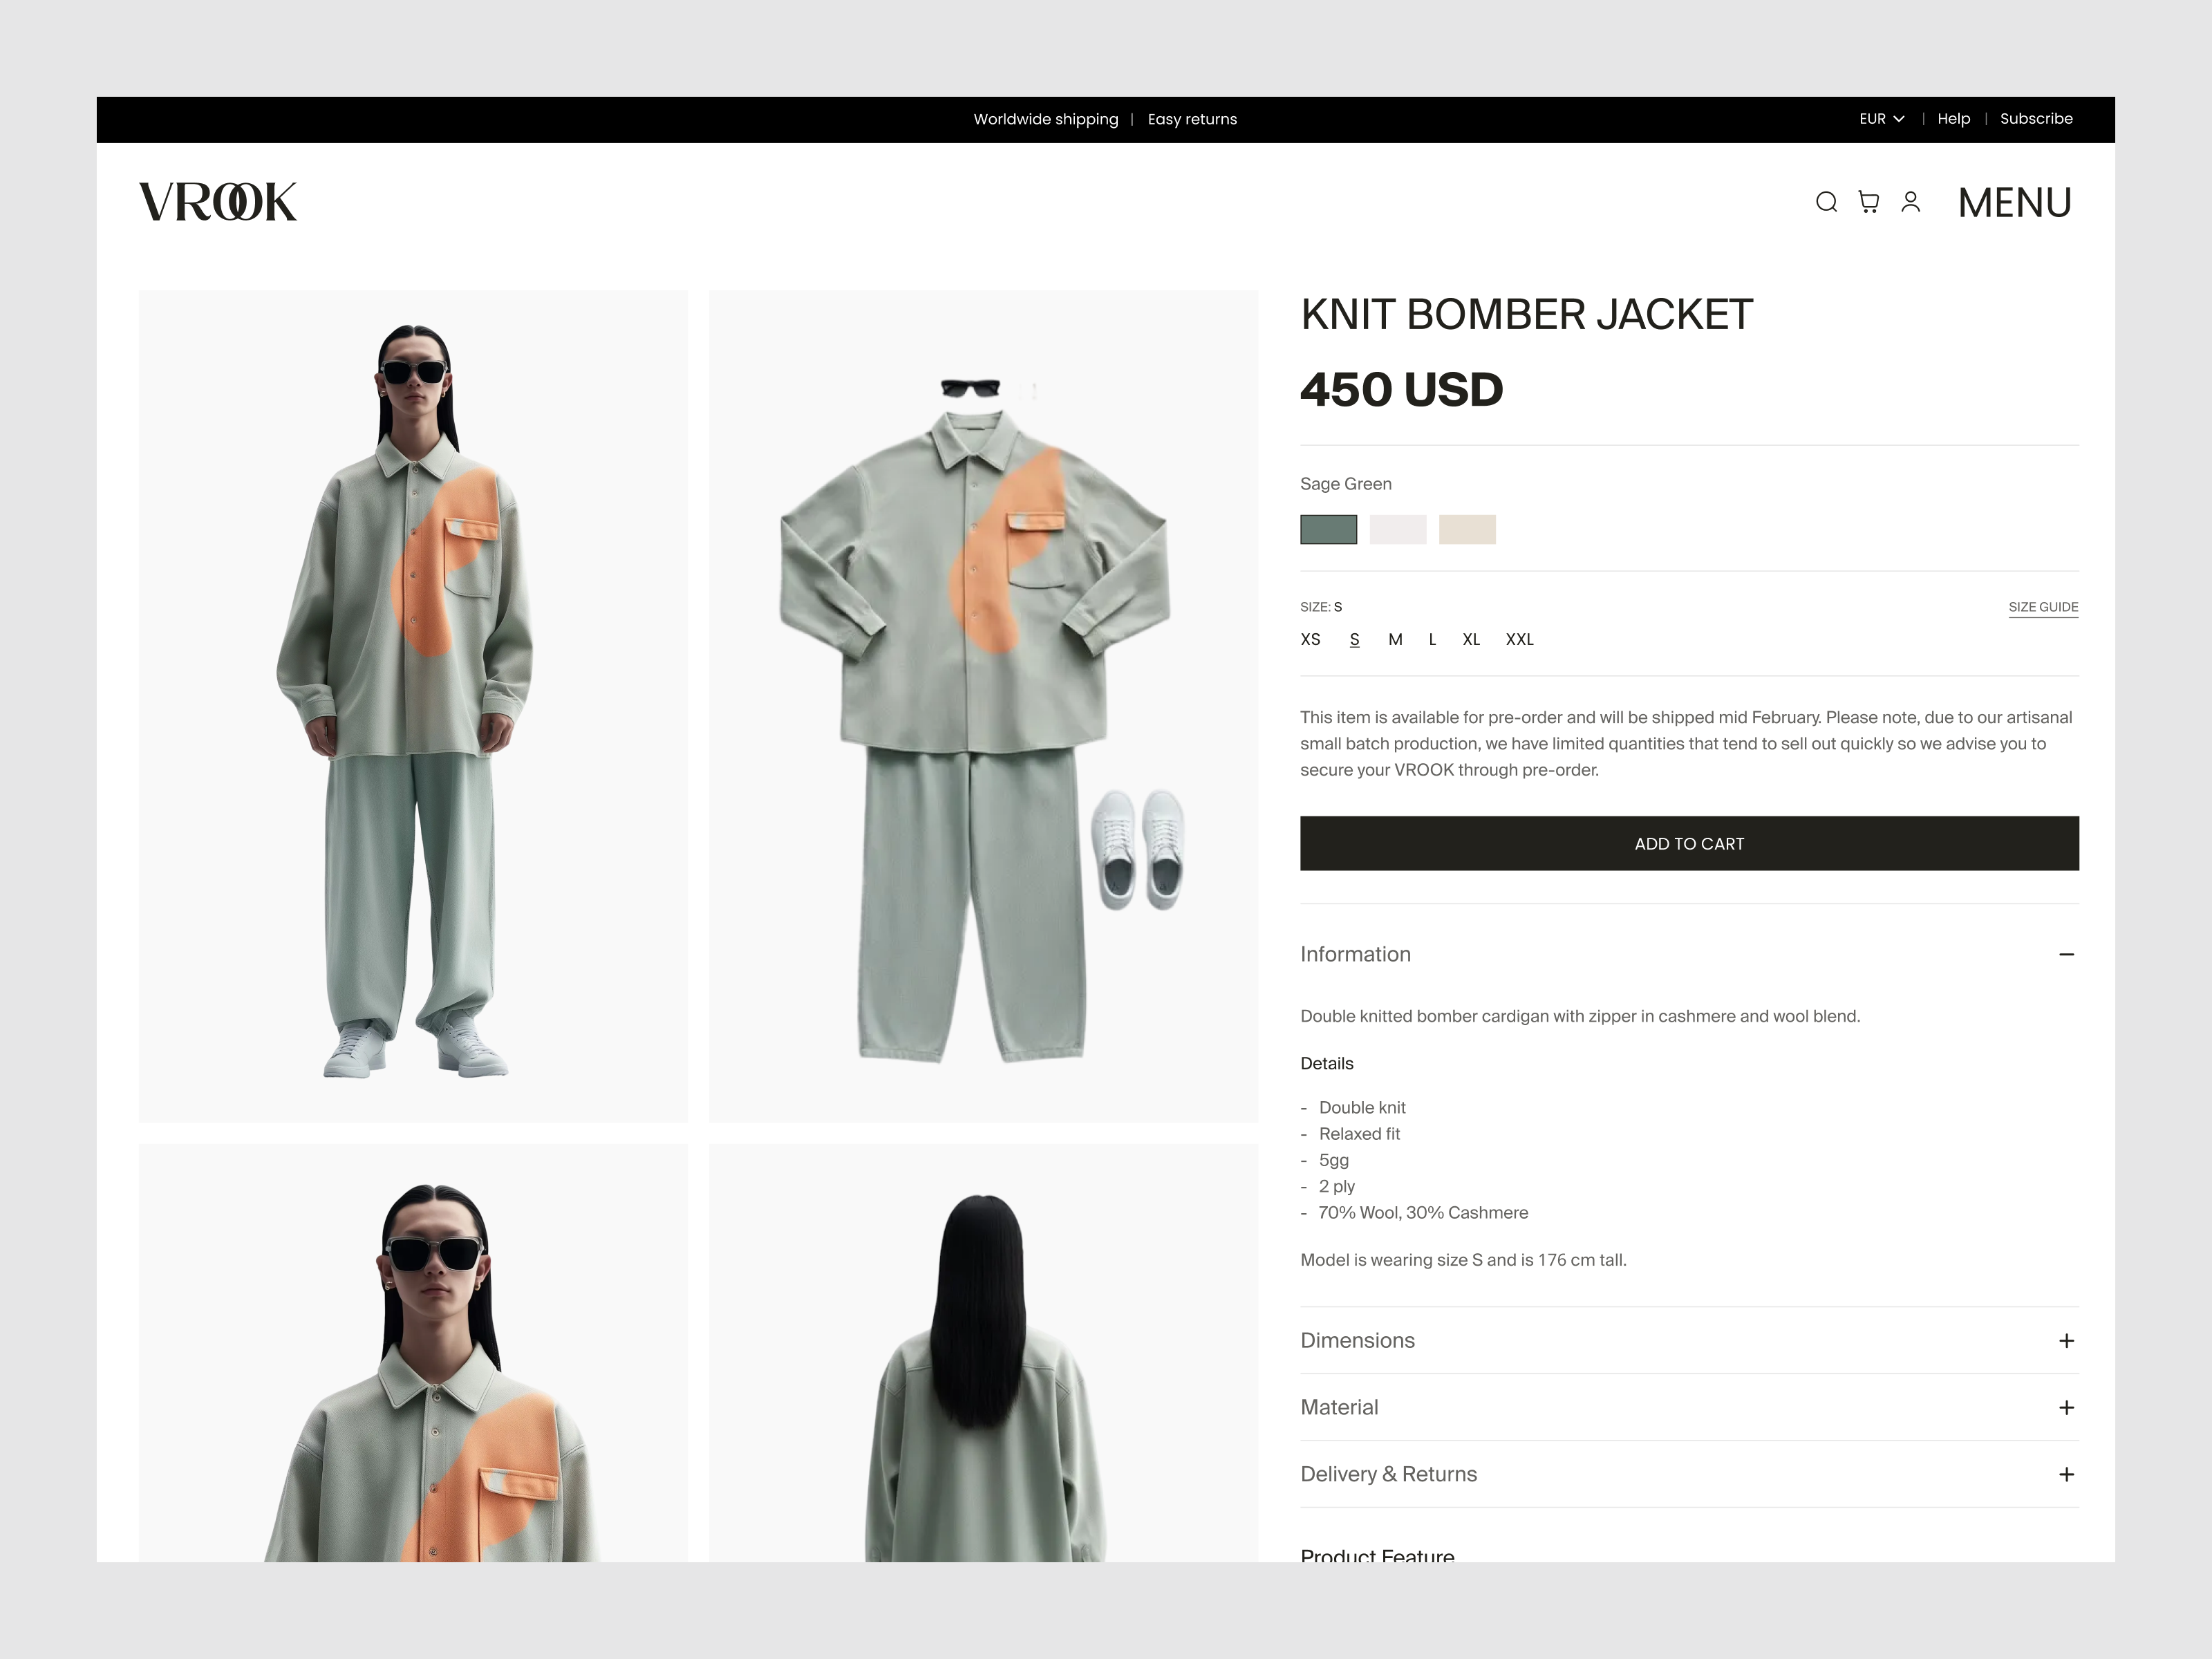Click the ADD TO CART button
The image size is (2212, 1659).
1688,843
